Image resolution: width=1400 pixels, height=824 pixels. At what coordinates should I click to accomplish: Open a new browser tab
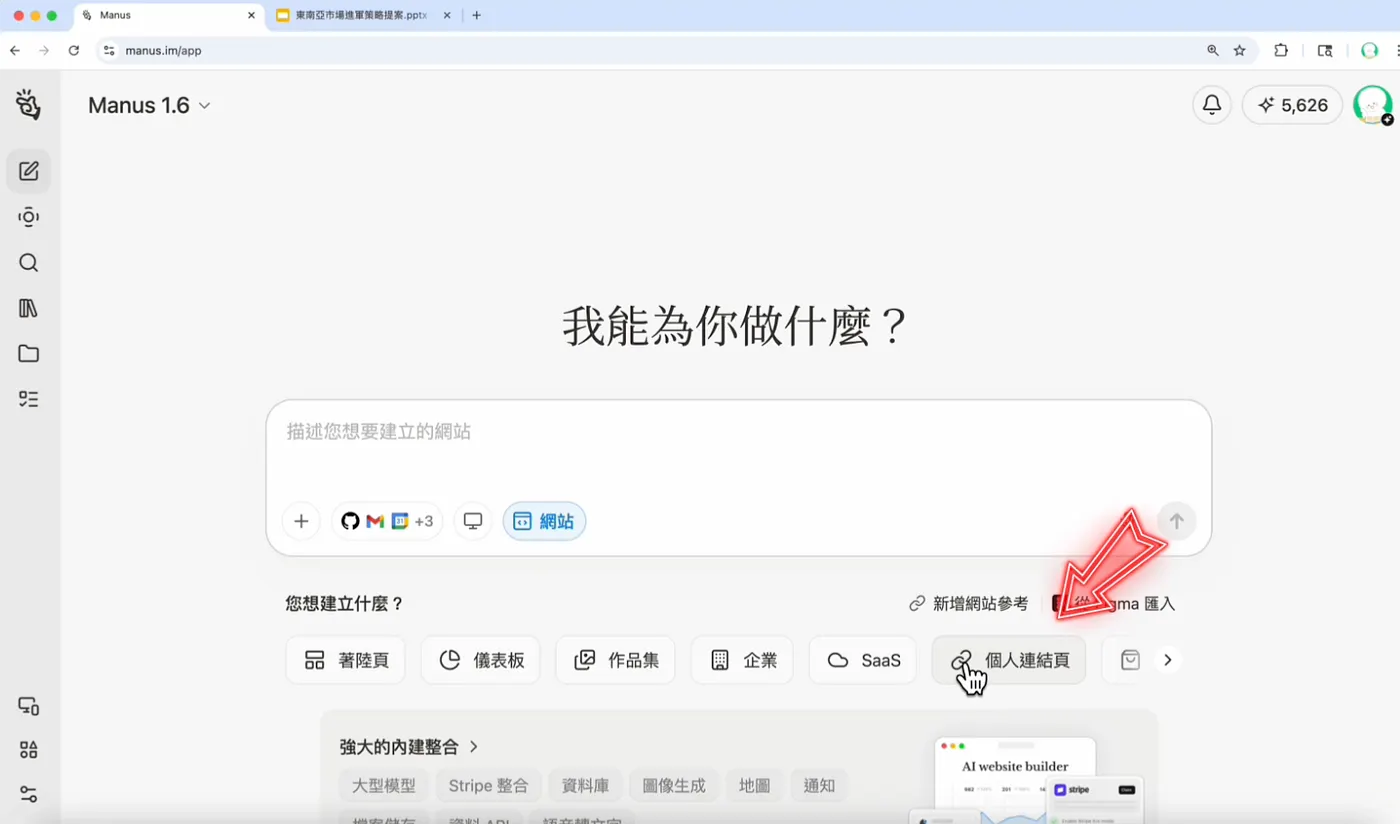476,15
